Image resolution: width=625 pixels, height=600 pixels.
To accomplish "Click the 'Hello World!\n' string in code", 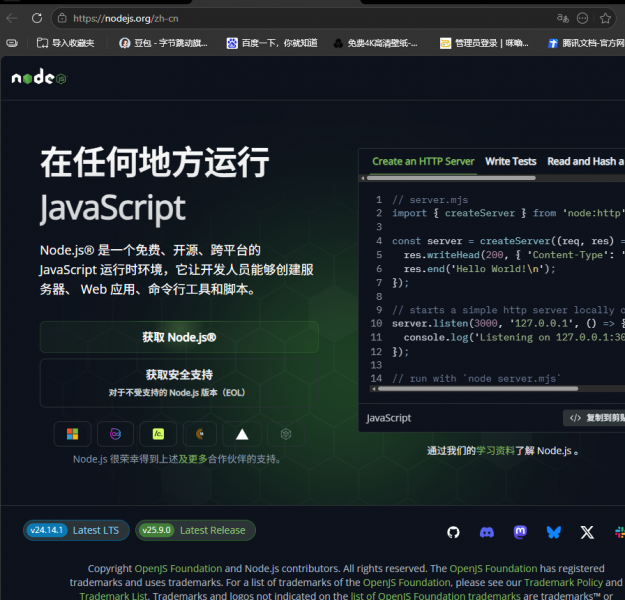I will [495, 269].
